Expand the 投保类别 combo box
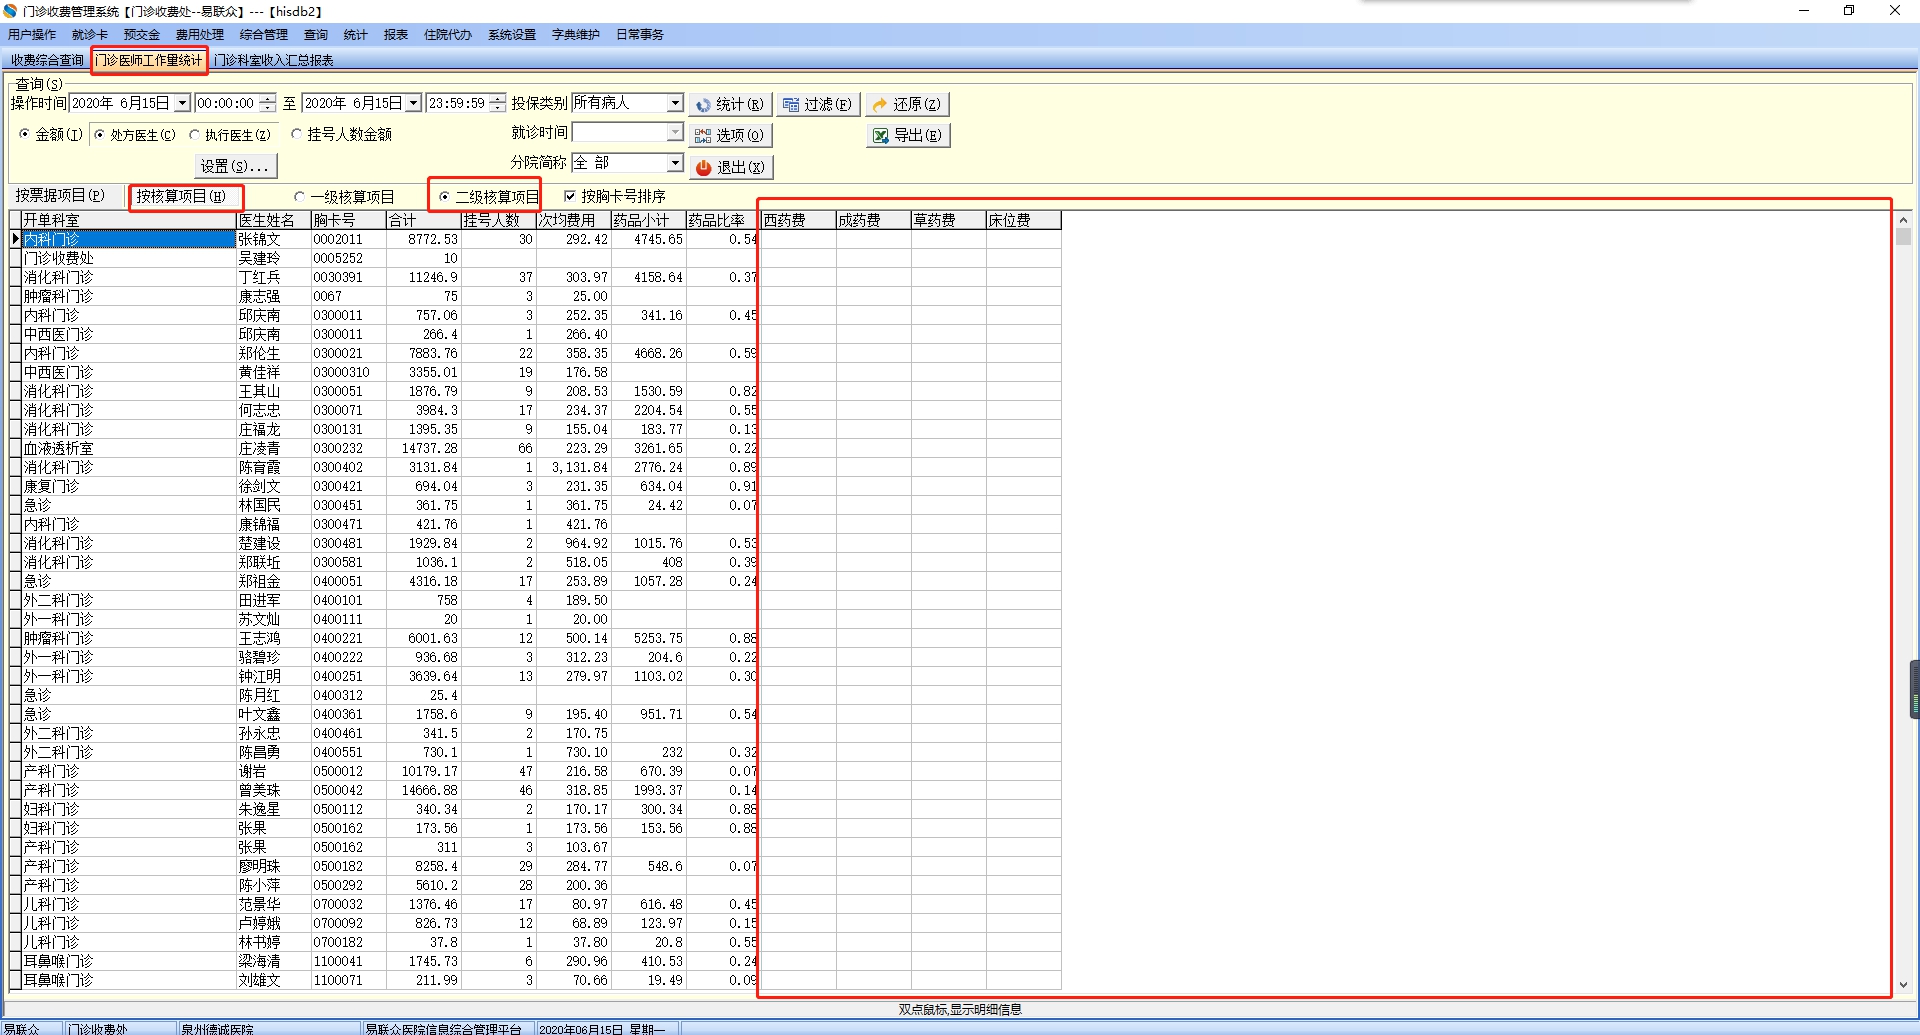1920x1035 pixels. [x=675, y=103]
